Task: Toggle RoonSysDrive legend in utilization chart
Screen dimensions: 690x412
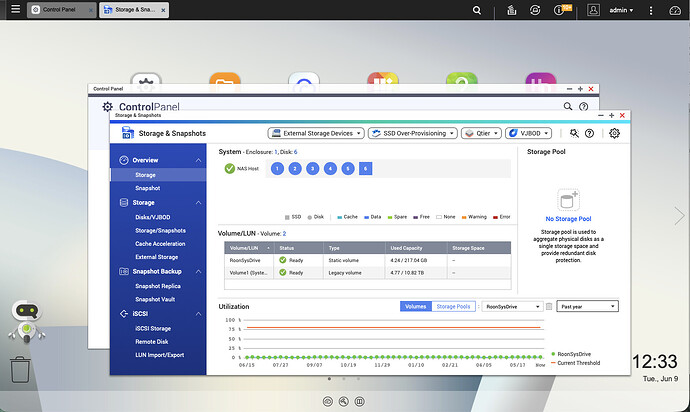Action: [571, 354]
